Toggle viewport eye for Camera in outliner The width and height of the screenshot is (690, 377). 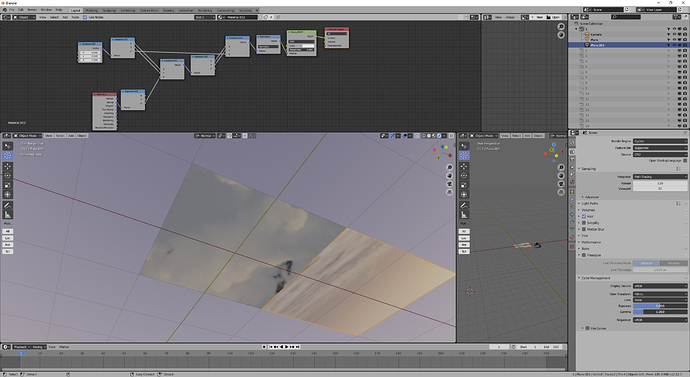point(674,34)
